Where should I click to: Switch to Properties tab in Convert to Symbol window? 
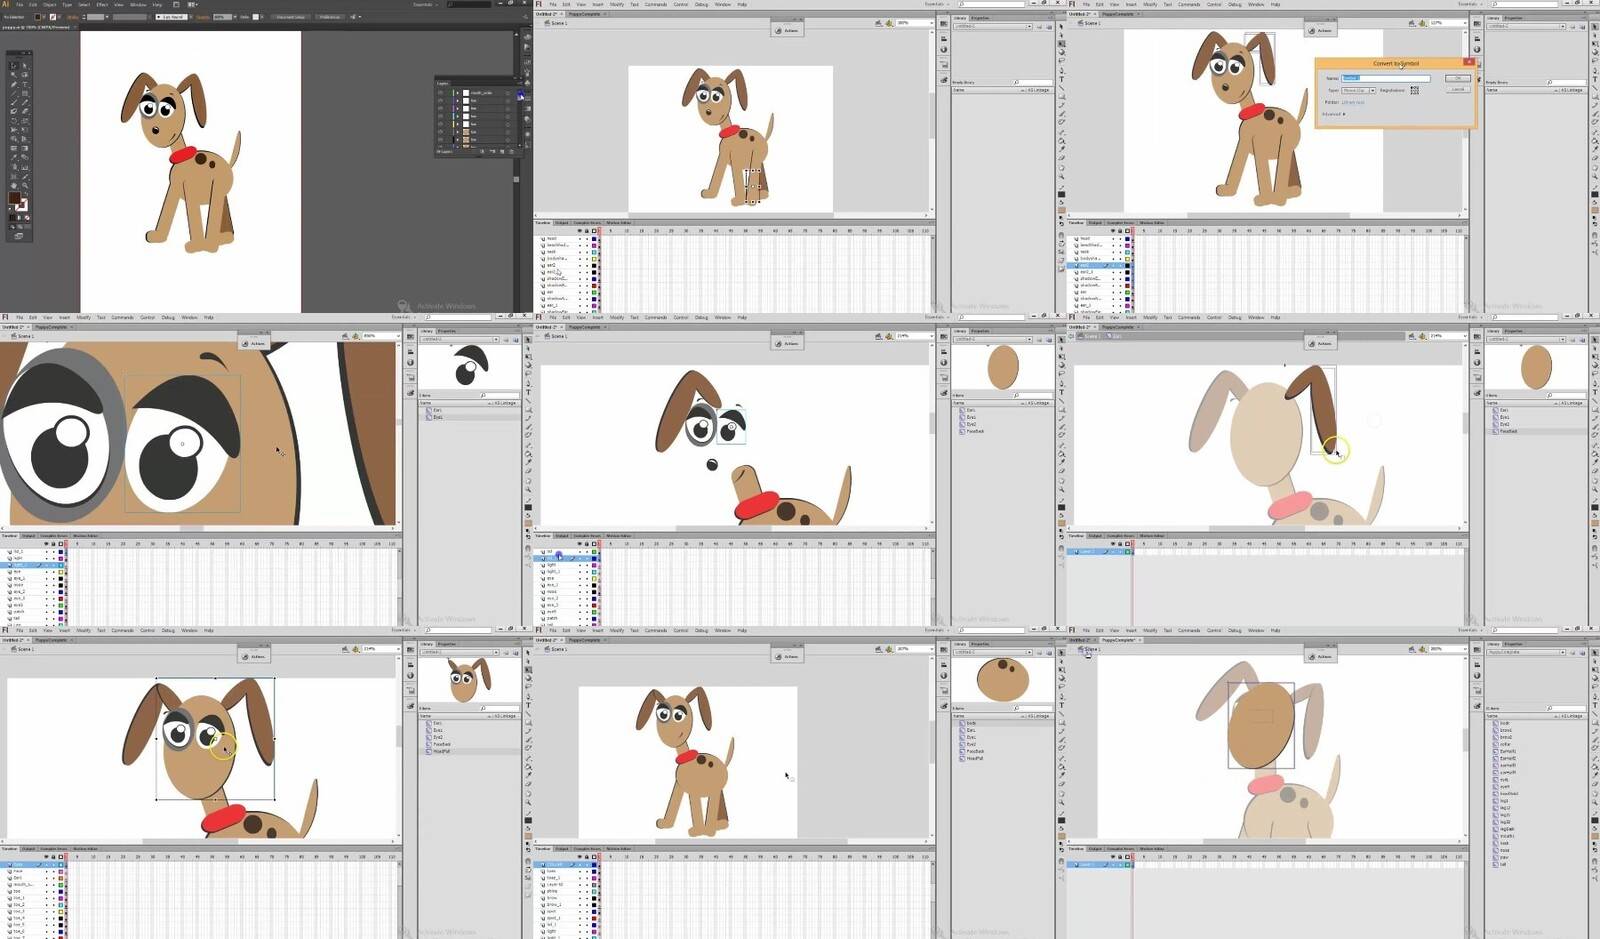click(1513, 18)
